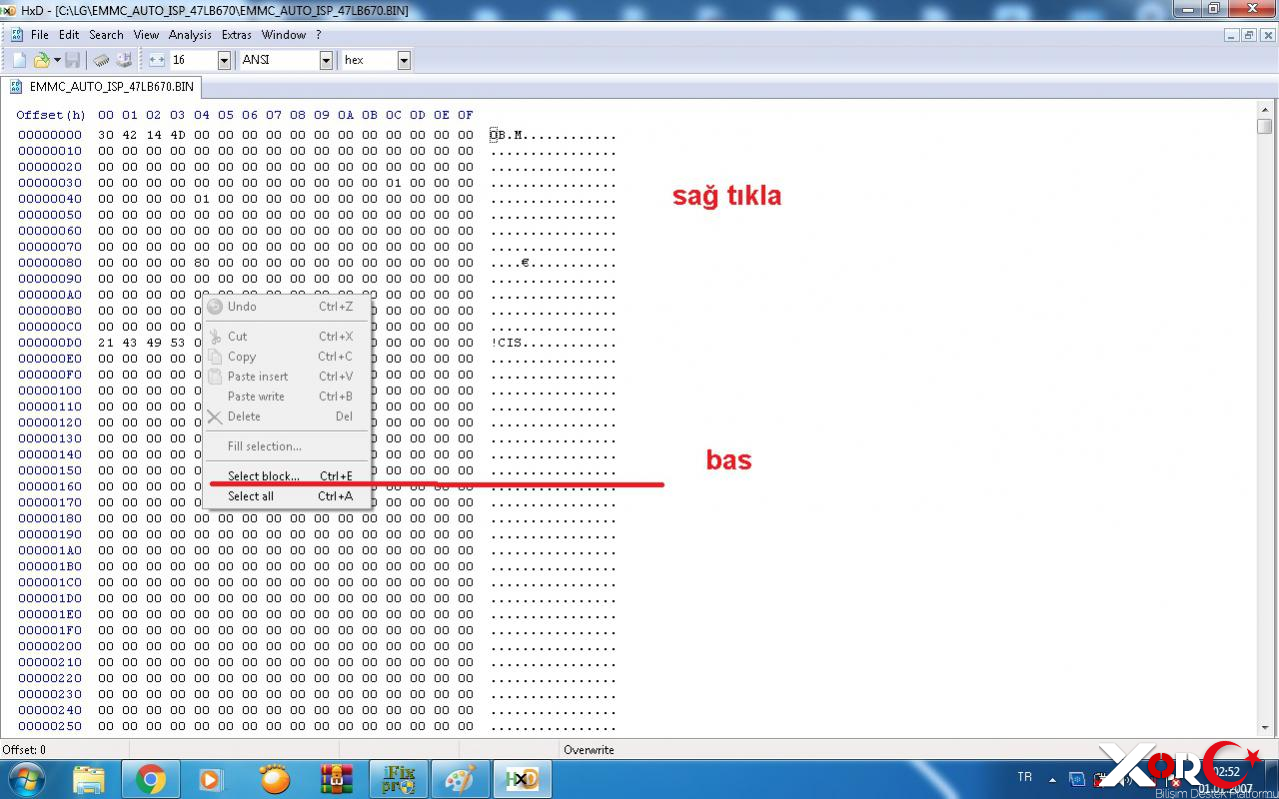
Task: Click the Open RAM chip icon
Action: [x=101, y=60]
